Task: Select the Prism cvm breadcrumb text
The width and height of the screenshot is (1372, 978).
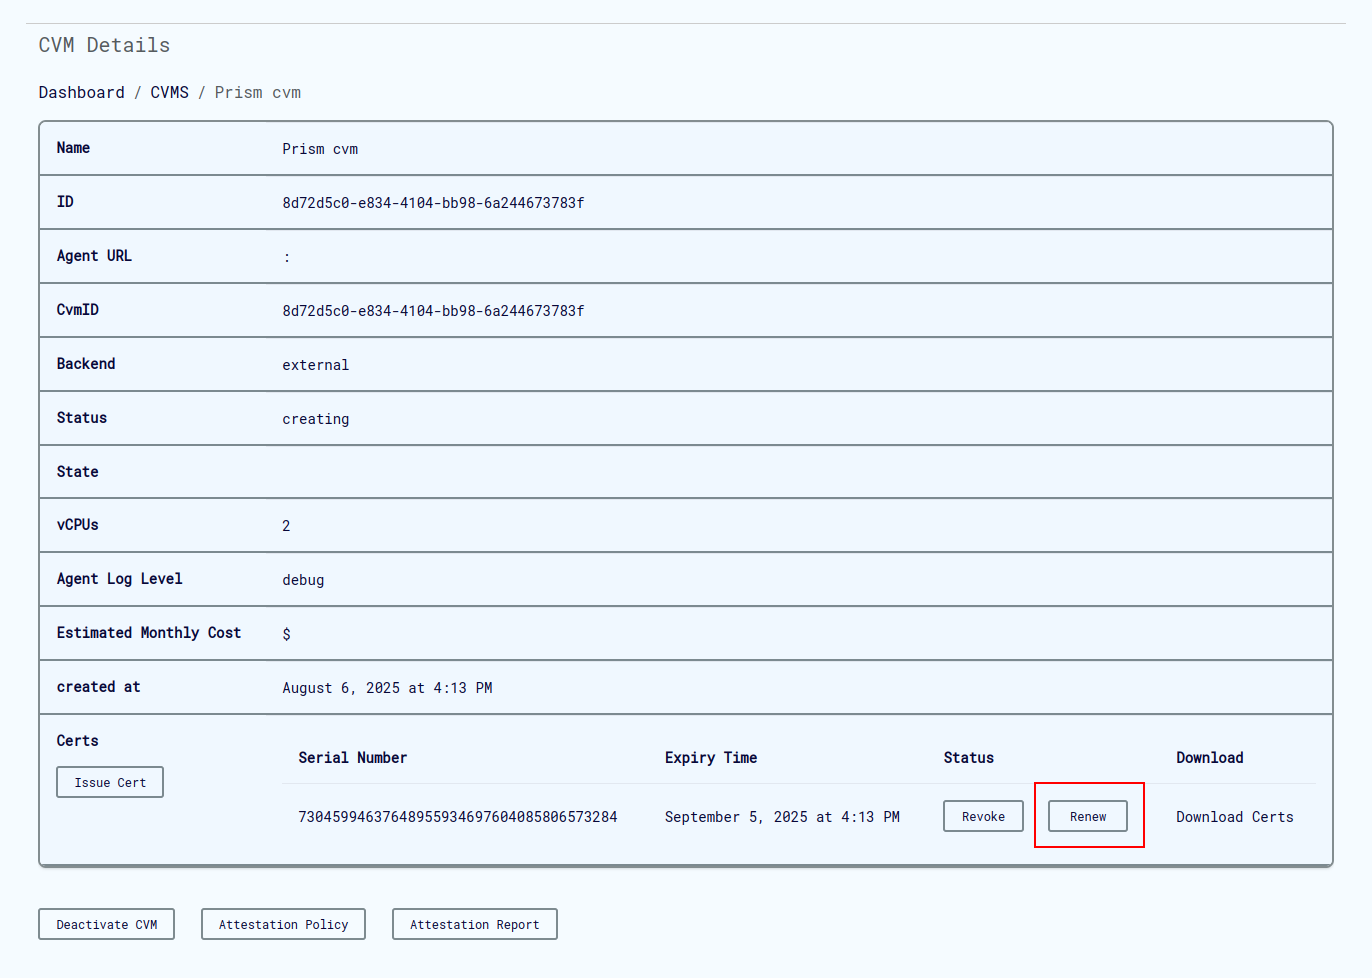Action: (x=257, y=92)
